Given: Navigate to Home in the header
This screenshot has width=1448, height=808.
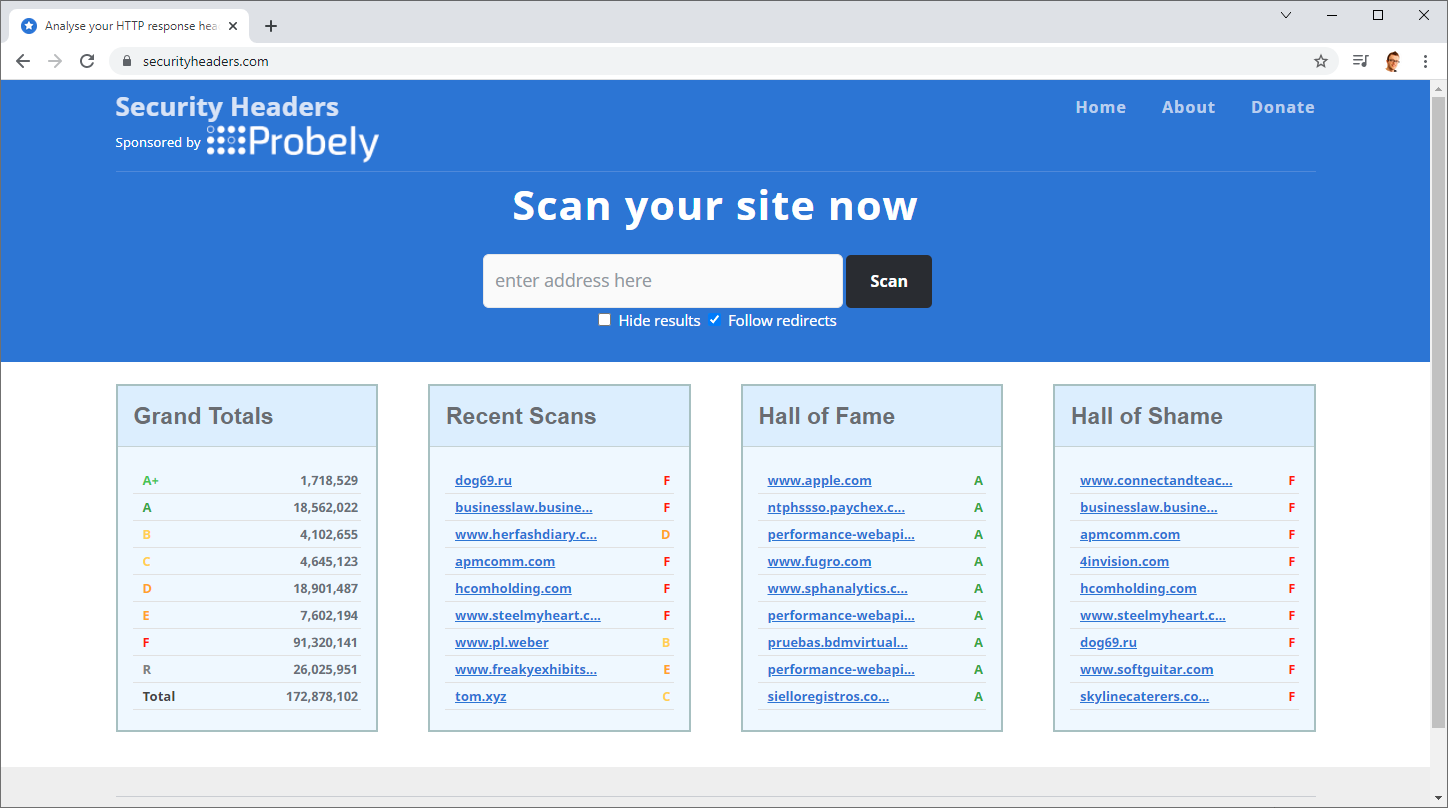Looking at the screenshot, I should pos(1100,107).
